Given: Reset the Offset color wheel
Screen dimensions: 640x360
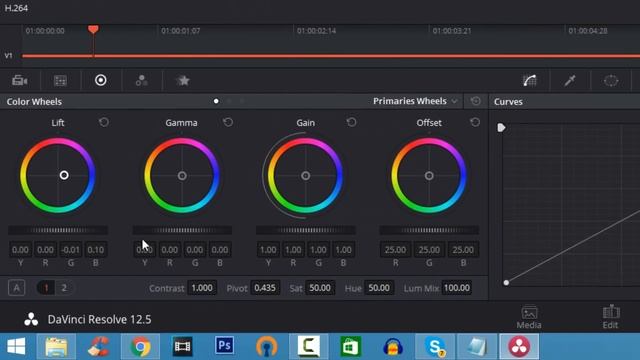Looking at the screenshot, I should (475, 122).
